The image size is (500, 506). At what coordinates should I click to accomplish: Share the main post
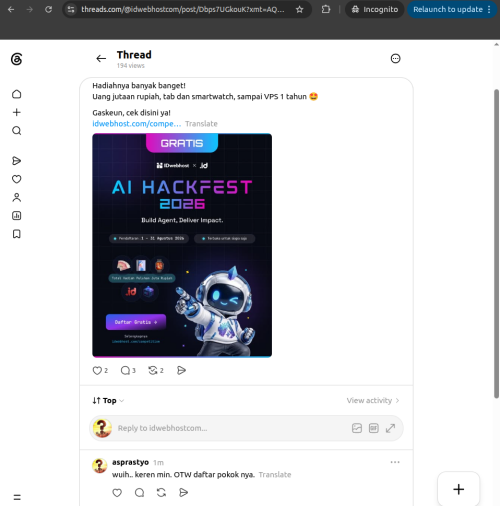(x=181, y=370)
